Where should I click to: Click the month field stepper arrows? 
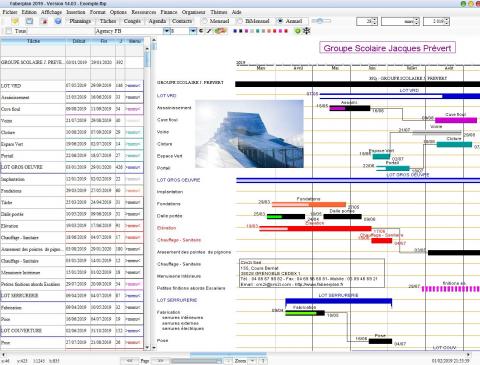click(x=416, y=21)
